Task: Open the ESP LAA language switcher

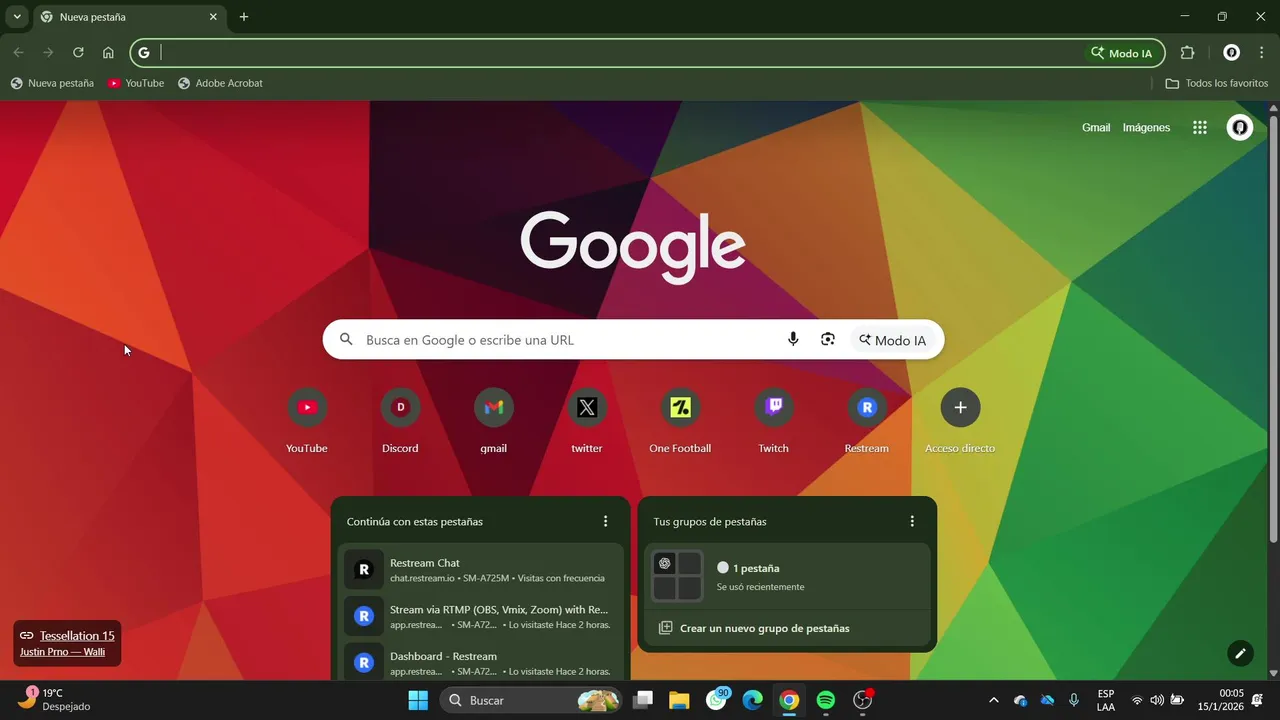Action: (1105, 700)
